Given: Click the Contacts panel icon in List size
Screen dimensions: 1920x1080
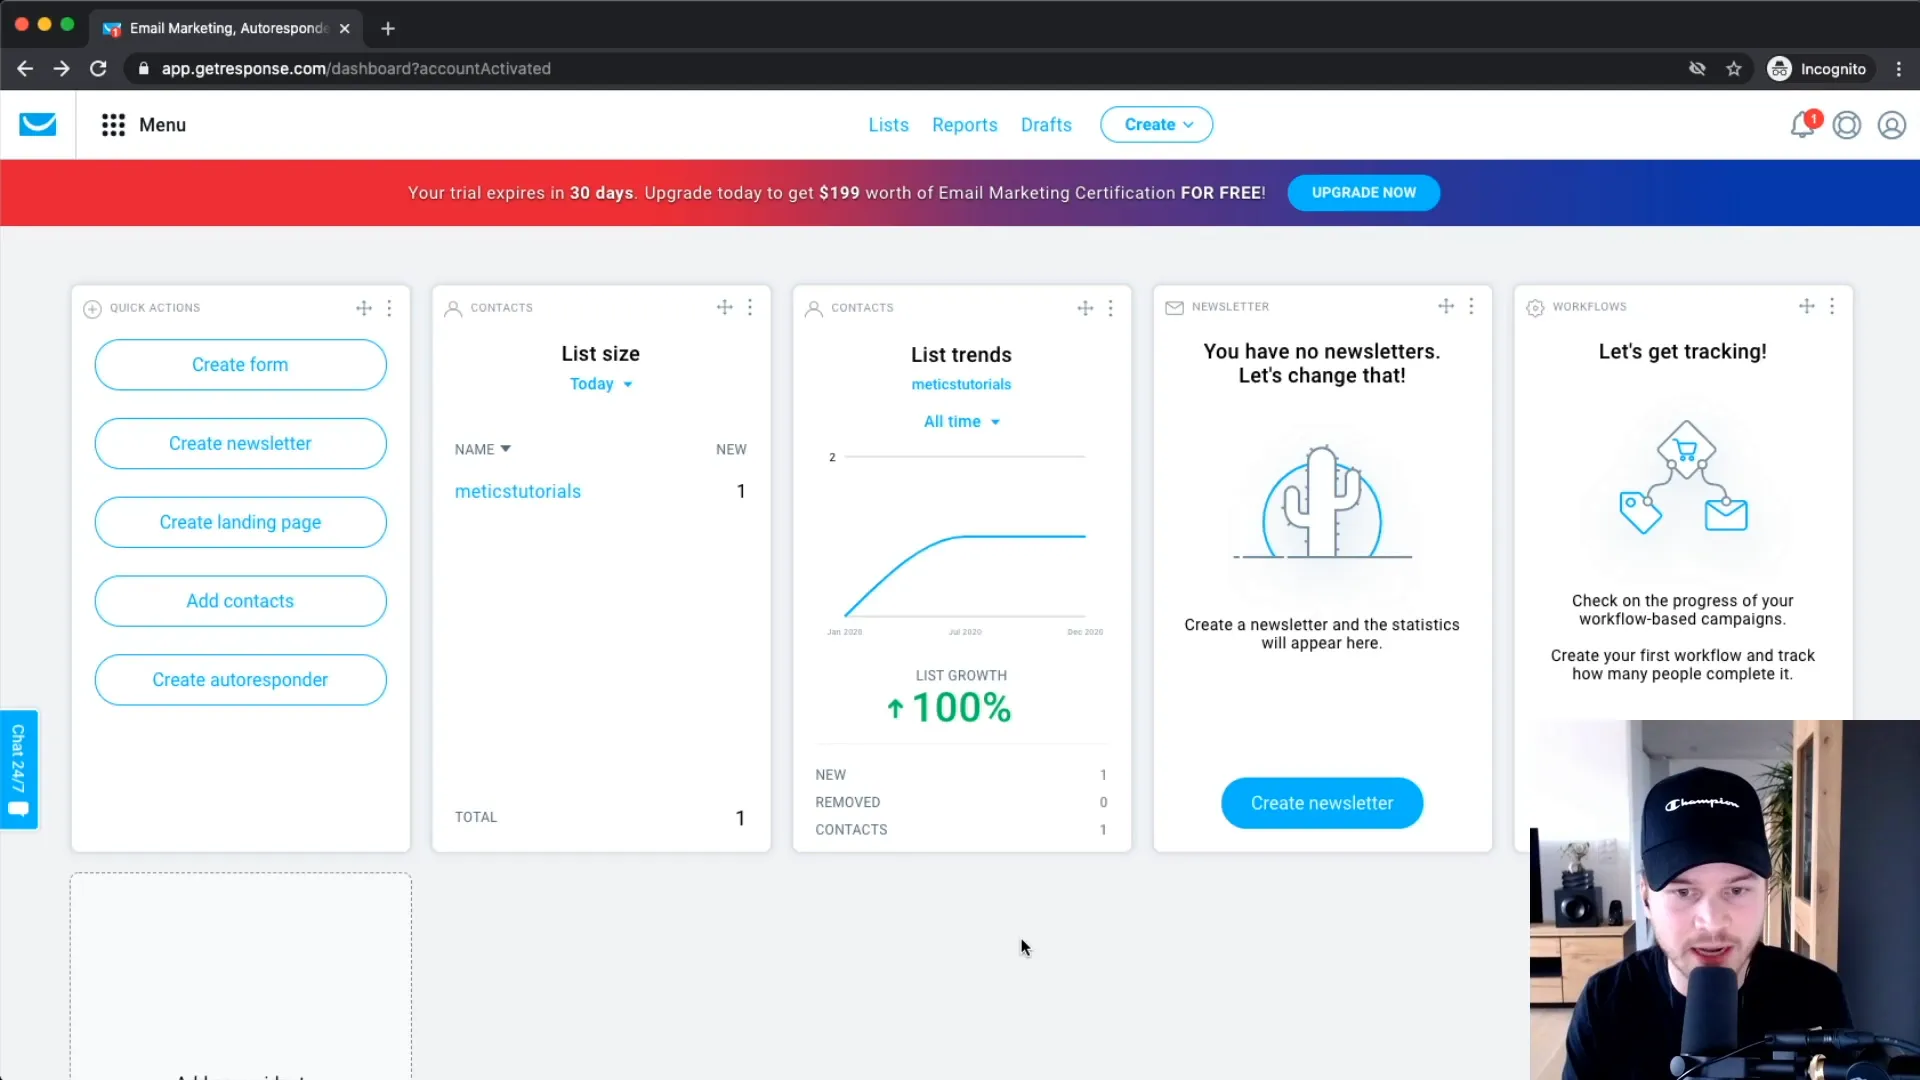Looking at the screenshot, I should tap(454, 306).
